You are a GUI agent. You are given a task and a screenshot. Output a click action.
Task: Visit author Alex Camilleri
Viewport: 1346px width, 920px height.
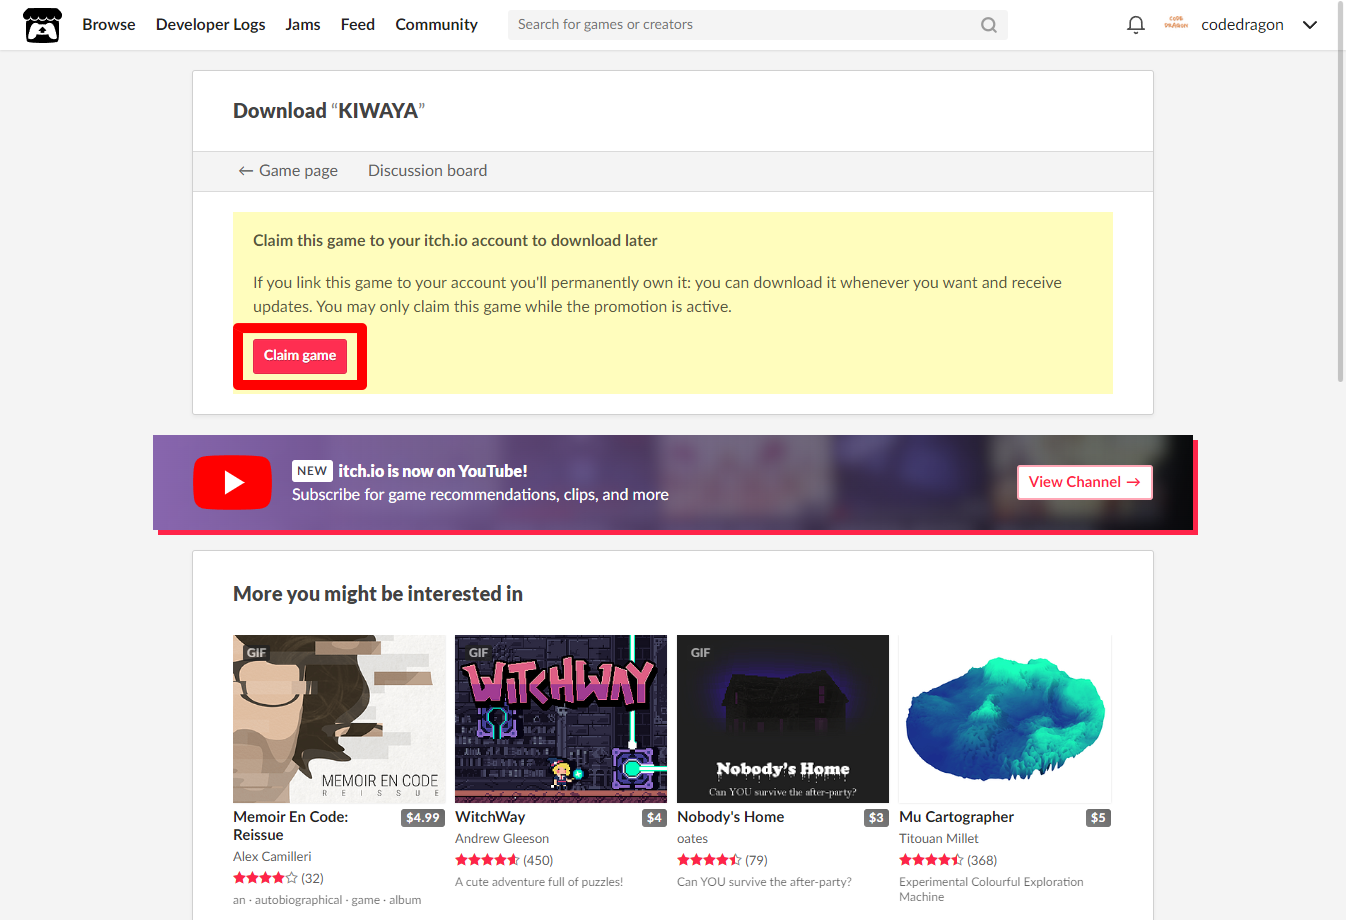[272, 857]
